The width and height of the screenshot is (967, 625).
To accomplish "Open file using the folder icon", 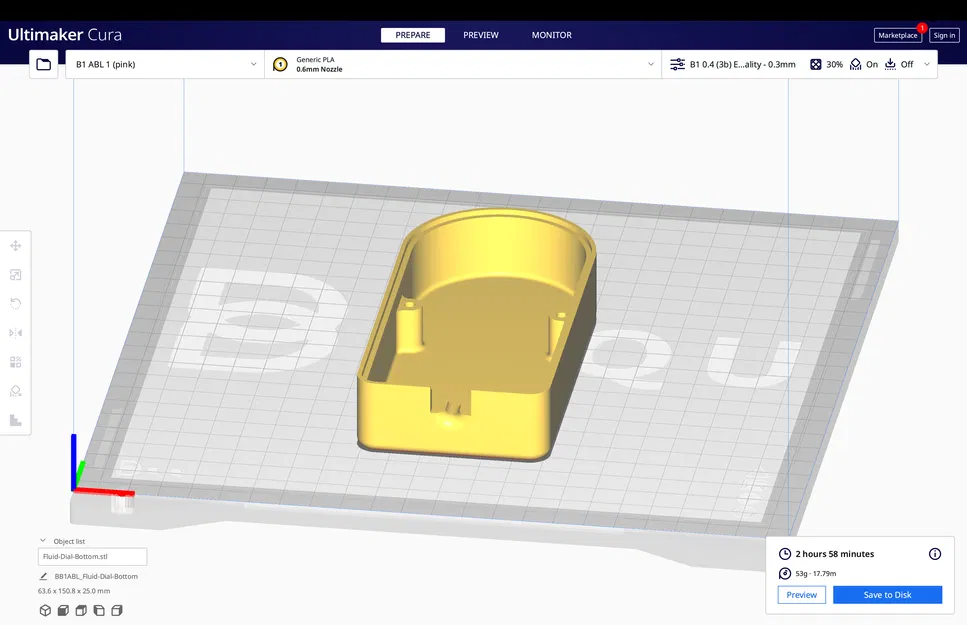I will [44, 64].
